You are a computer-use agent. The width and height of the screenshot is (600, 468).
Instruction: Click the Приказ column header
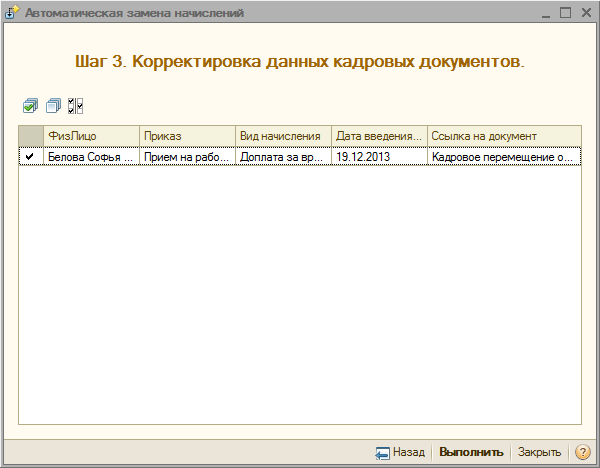[186, 135]
